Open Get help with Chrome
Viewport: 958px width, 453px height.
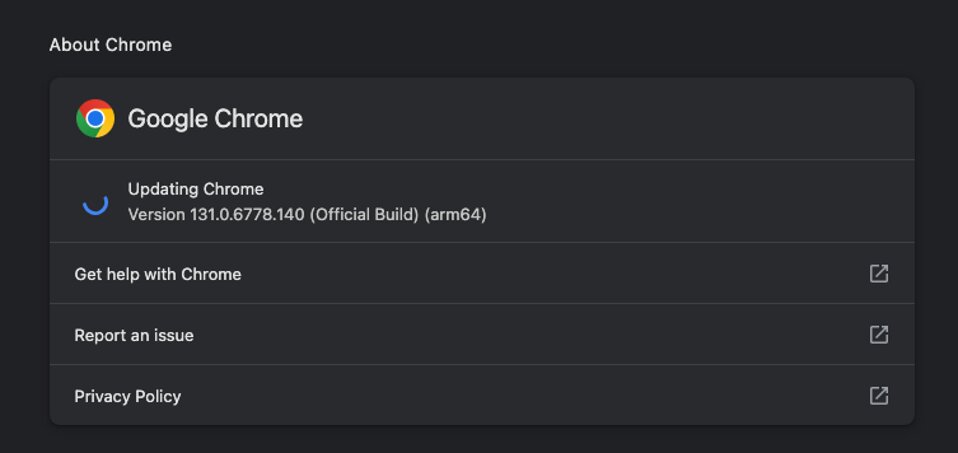158,274
